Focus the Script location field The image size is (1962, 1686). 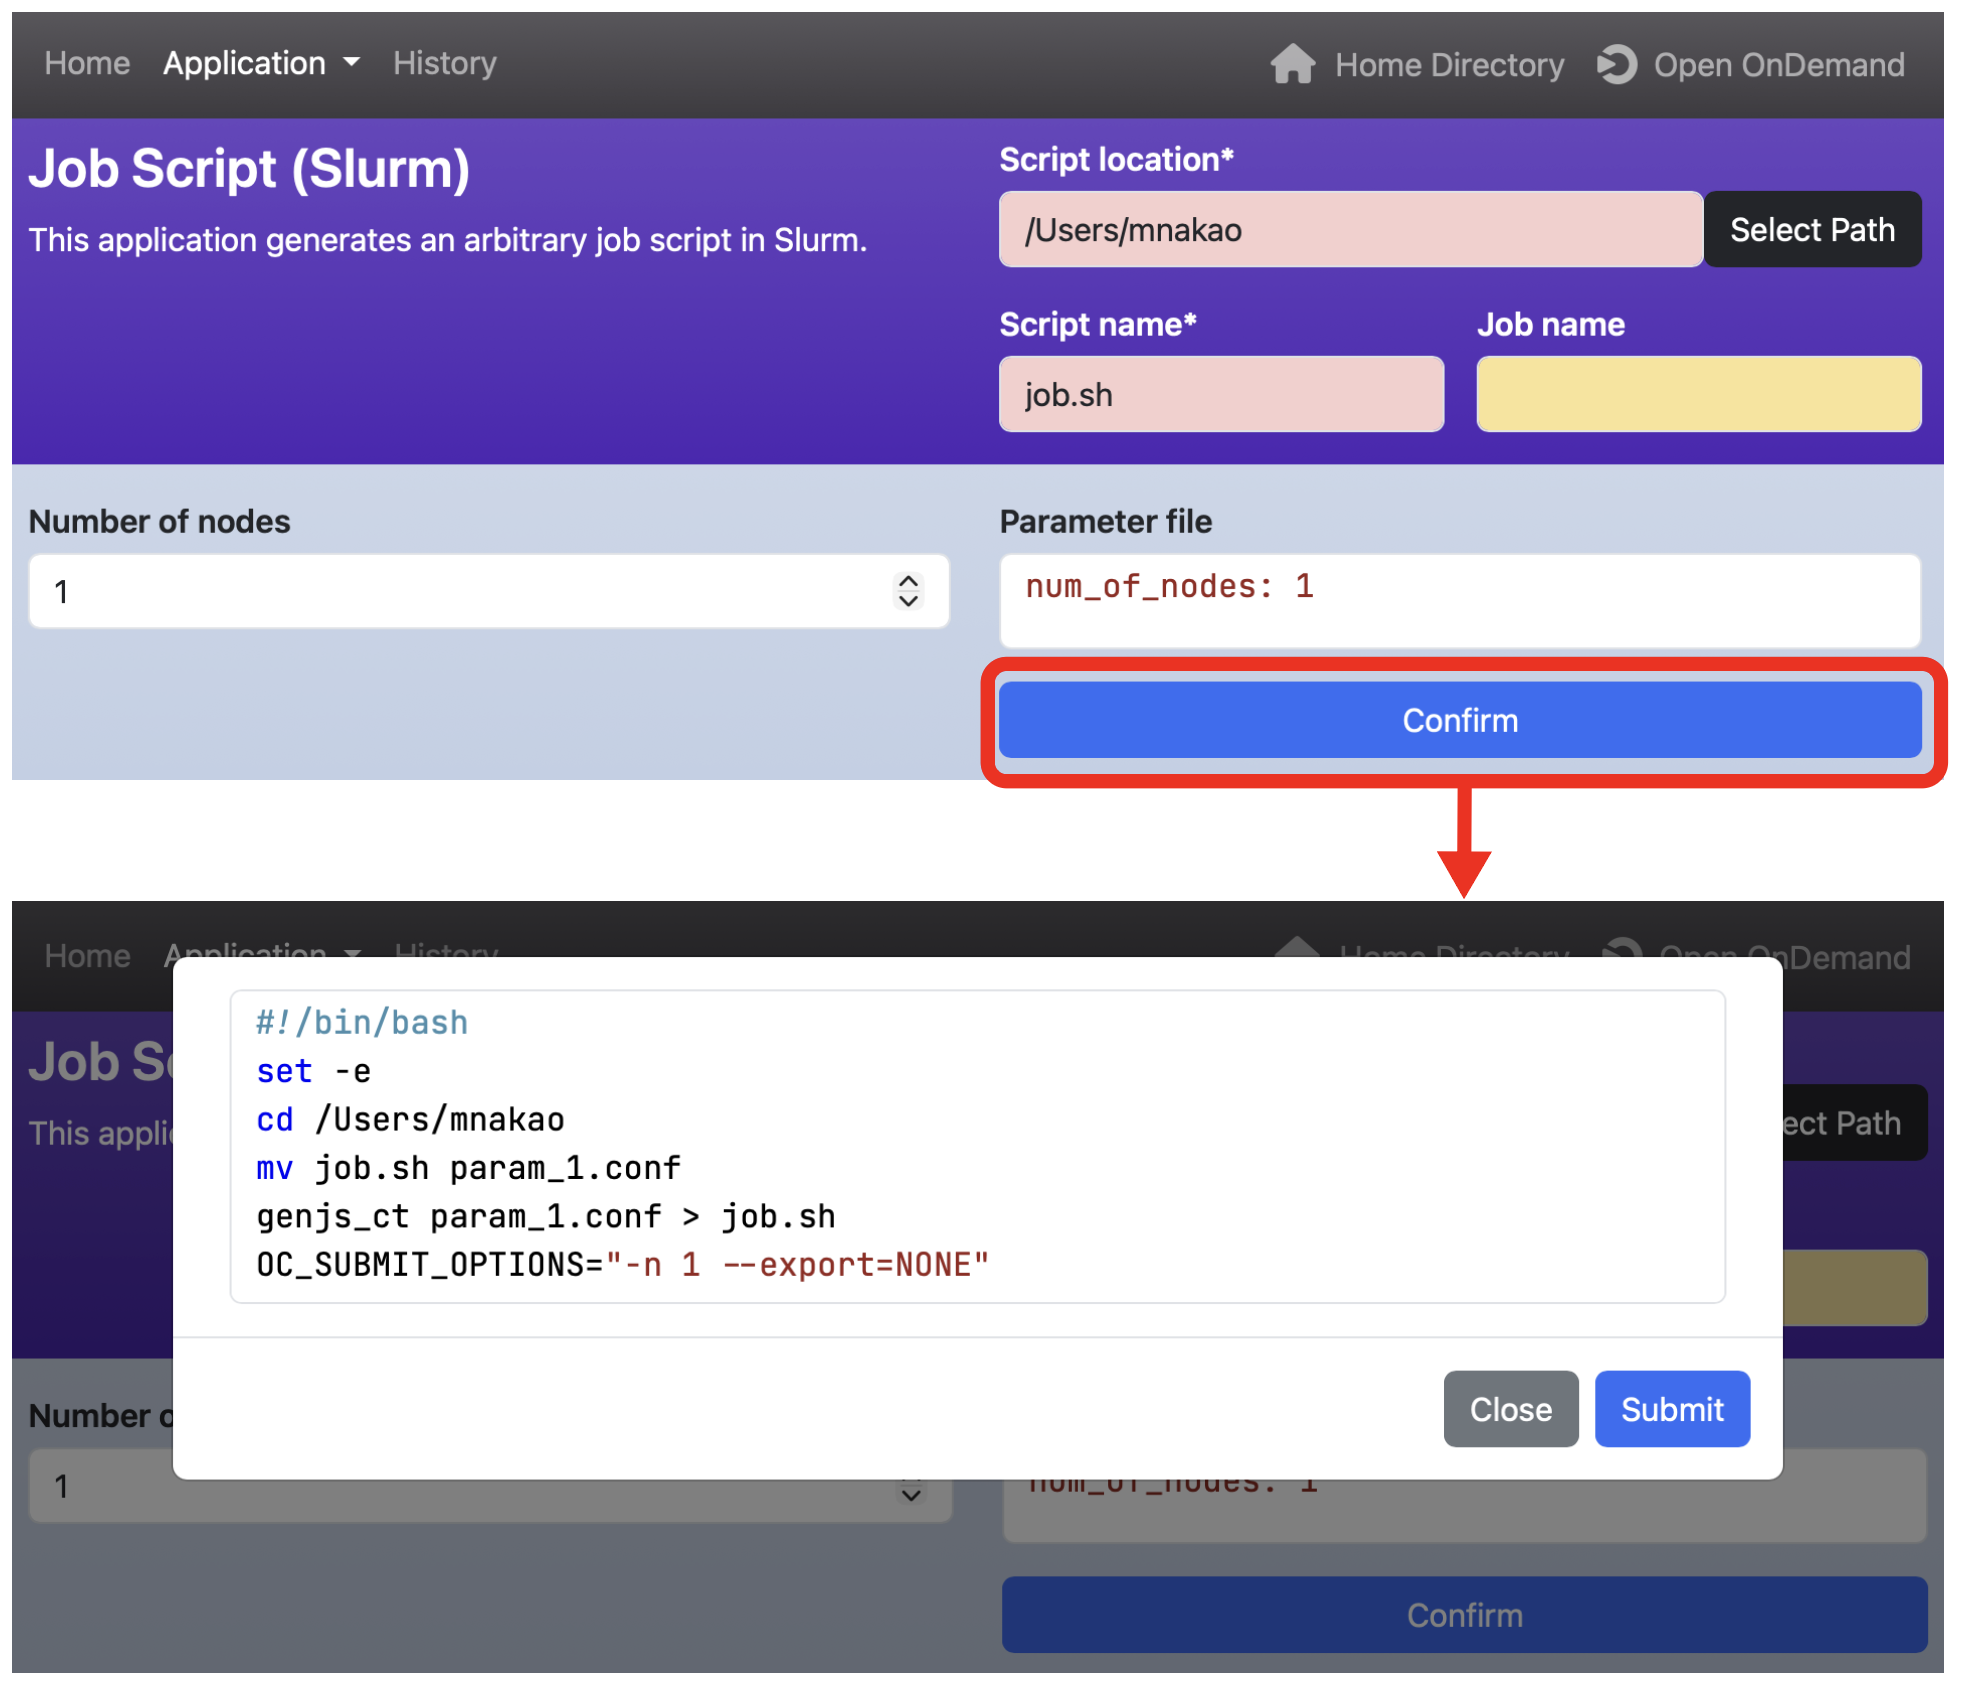click(x=1351, y=229)
